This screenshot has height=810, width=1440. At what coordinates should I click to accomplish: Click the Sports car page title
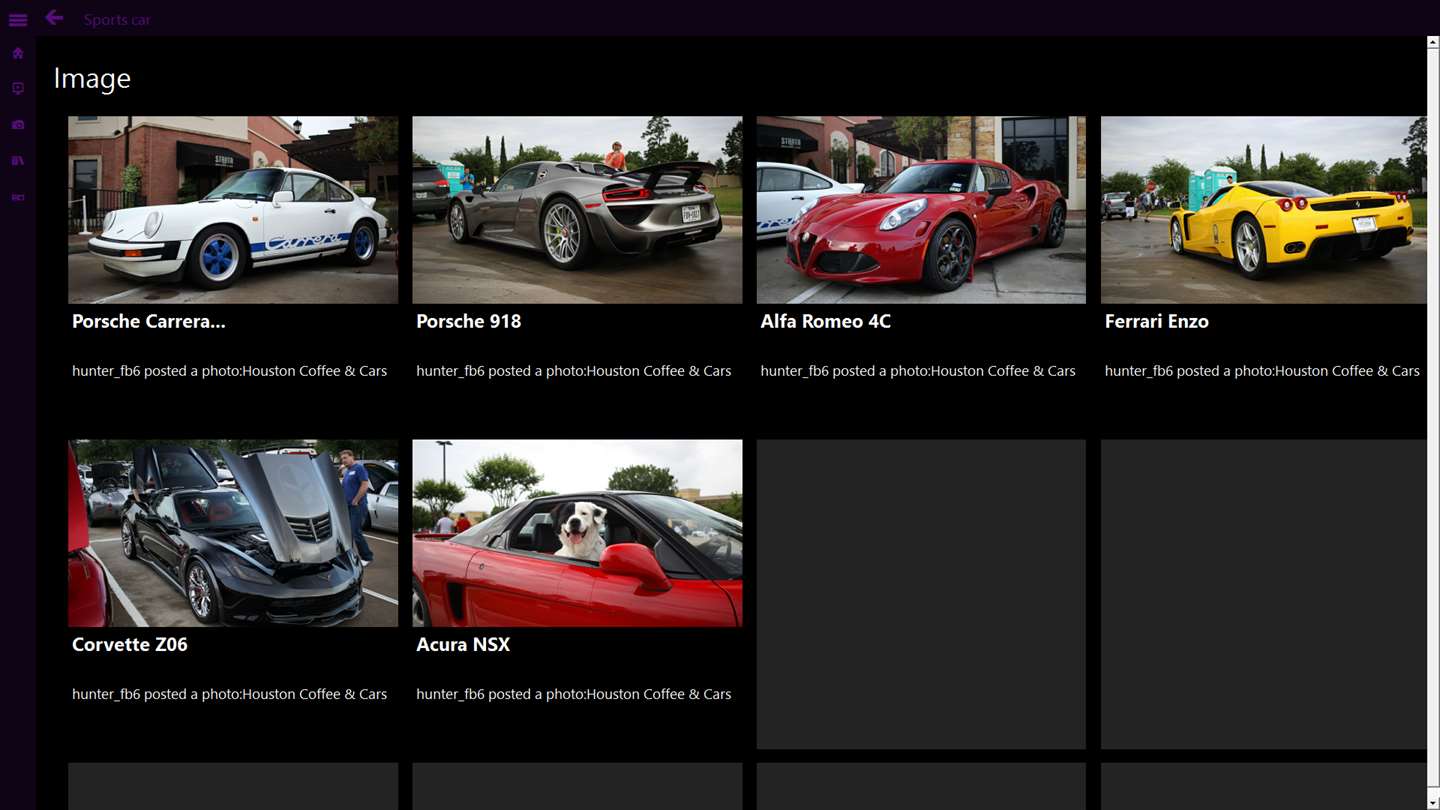coord(117,20)
